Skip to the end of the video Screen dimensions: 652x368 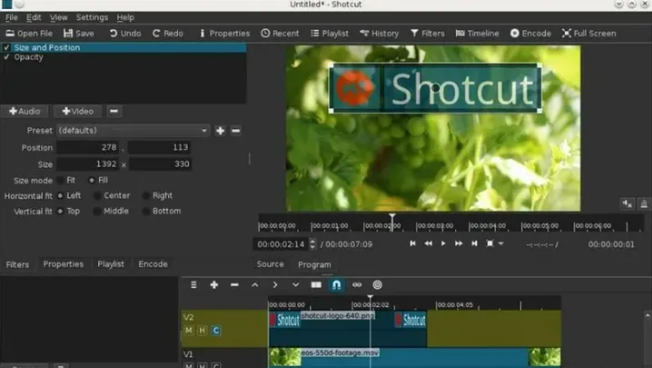pyautogui.click(x=474, y=243)
